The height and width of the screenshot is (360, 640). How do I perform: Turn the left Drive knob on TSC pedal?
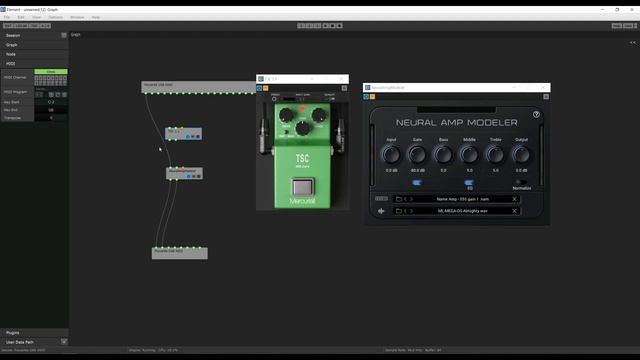click(x=286, y=116)
